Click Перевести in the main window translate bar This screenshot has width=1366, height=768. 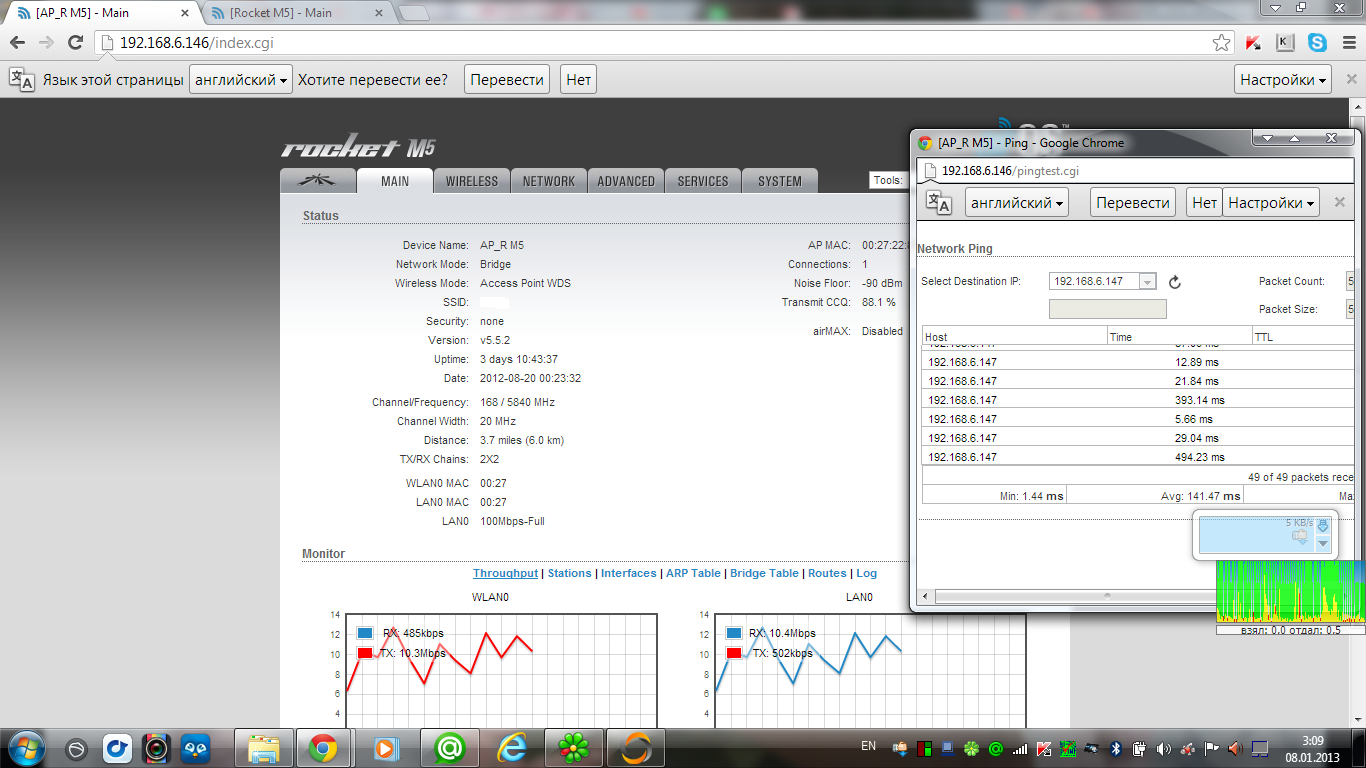coord(507,80)
